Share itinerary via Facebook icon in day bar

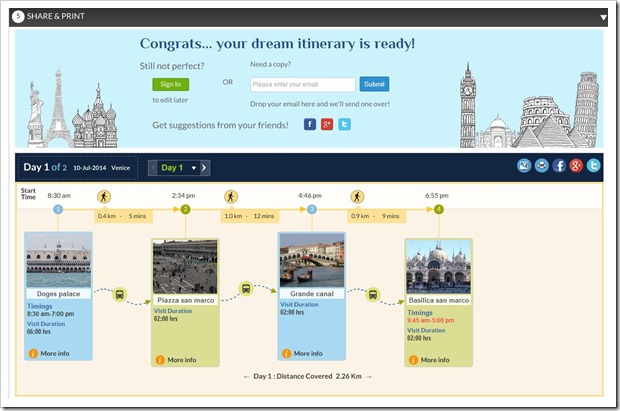click(x=559, y=166)
